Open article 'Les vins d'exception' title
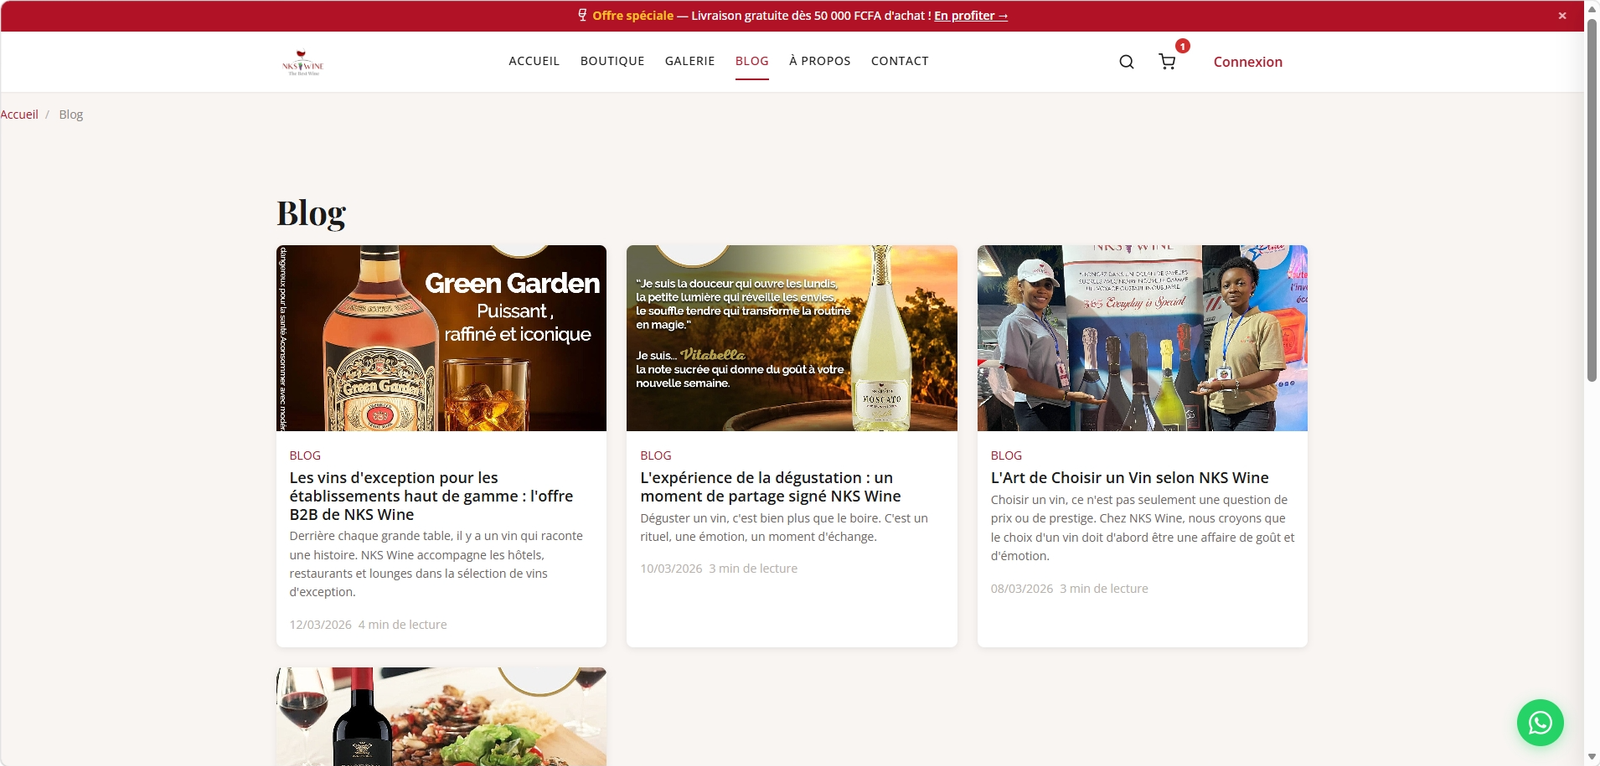 pos(431,496)
